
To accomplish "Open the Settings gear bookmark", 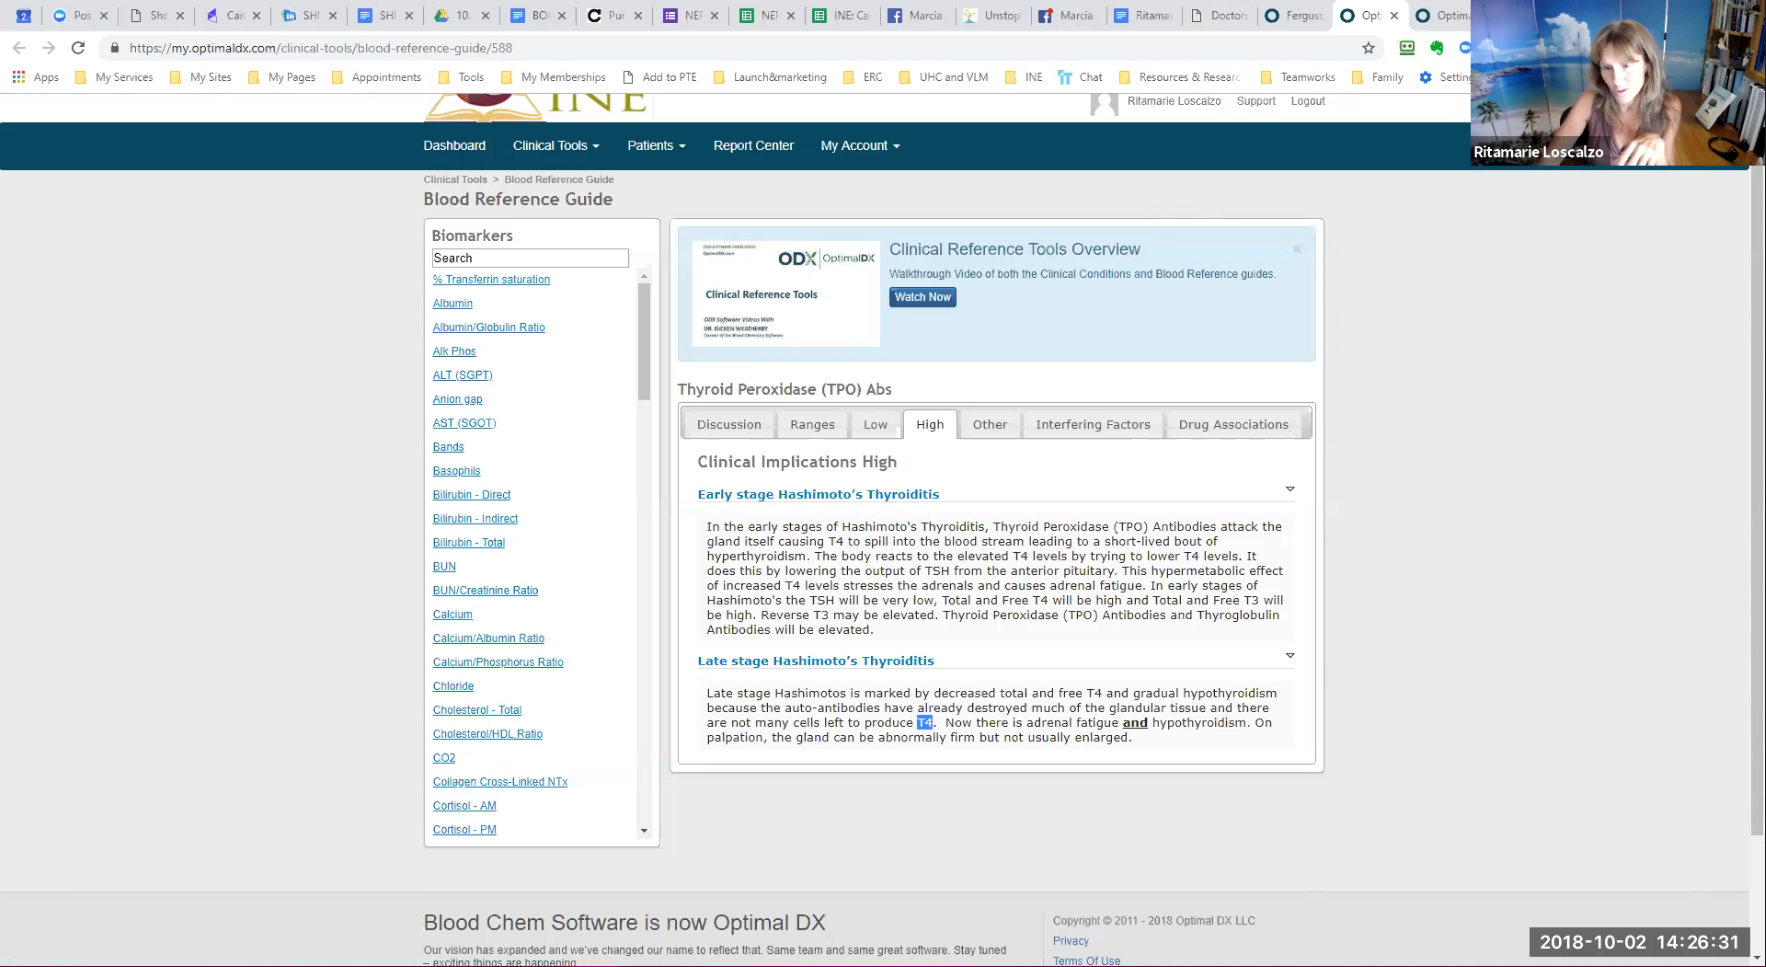I will (x=1425, y=77).
